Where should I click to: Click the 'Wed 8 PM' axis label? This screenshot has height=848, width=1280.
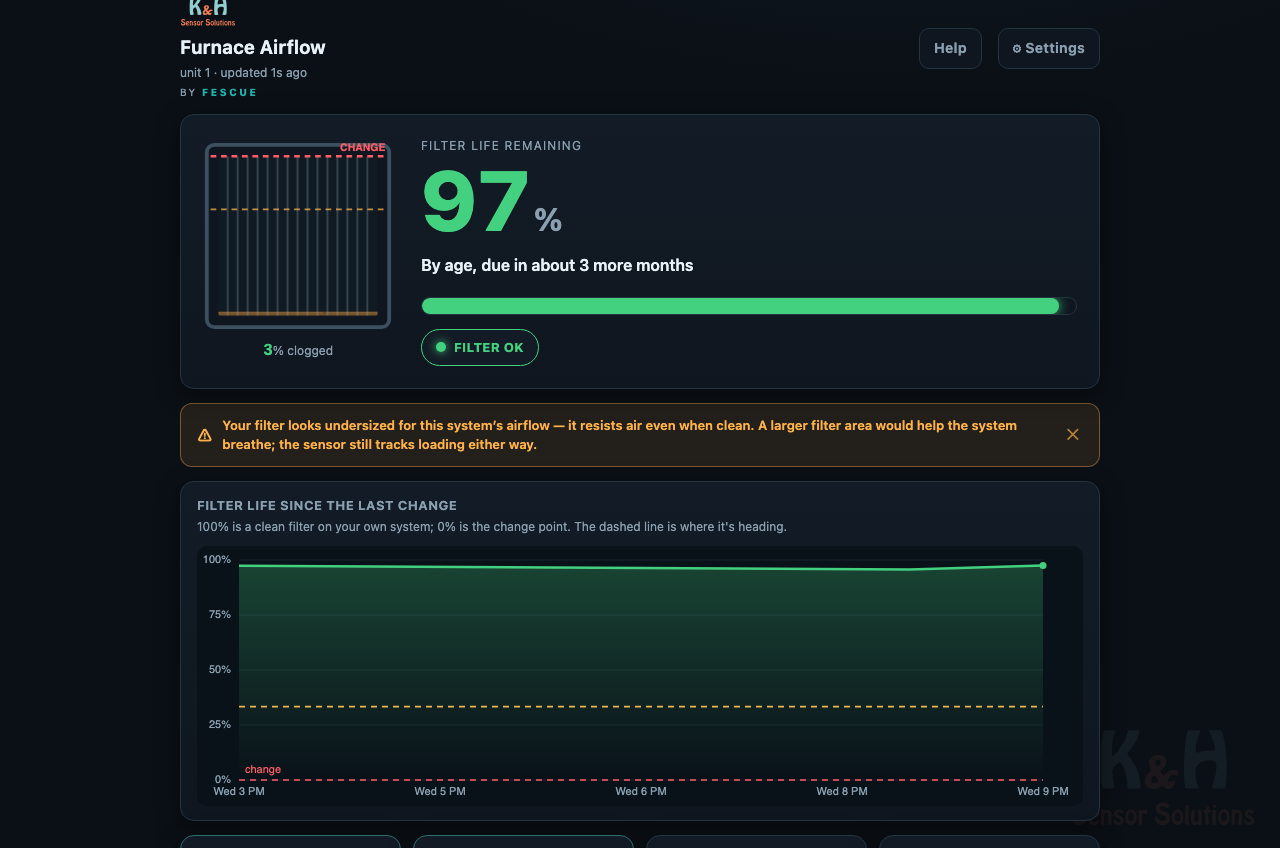pos(842,791)
